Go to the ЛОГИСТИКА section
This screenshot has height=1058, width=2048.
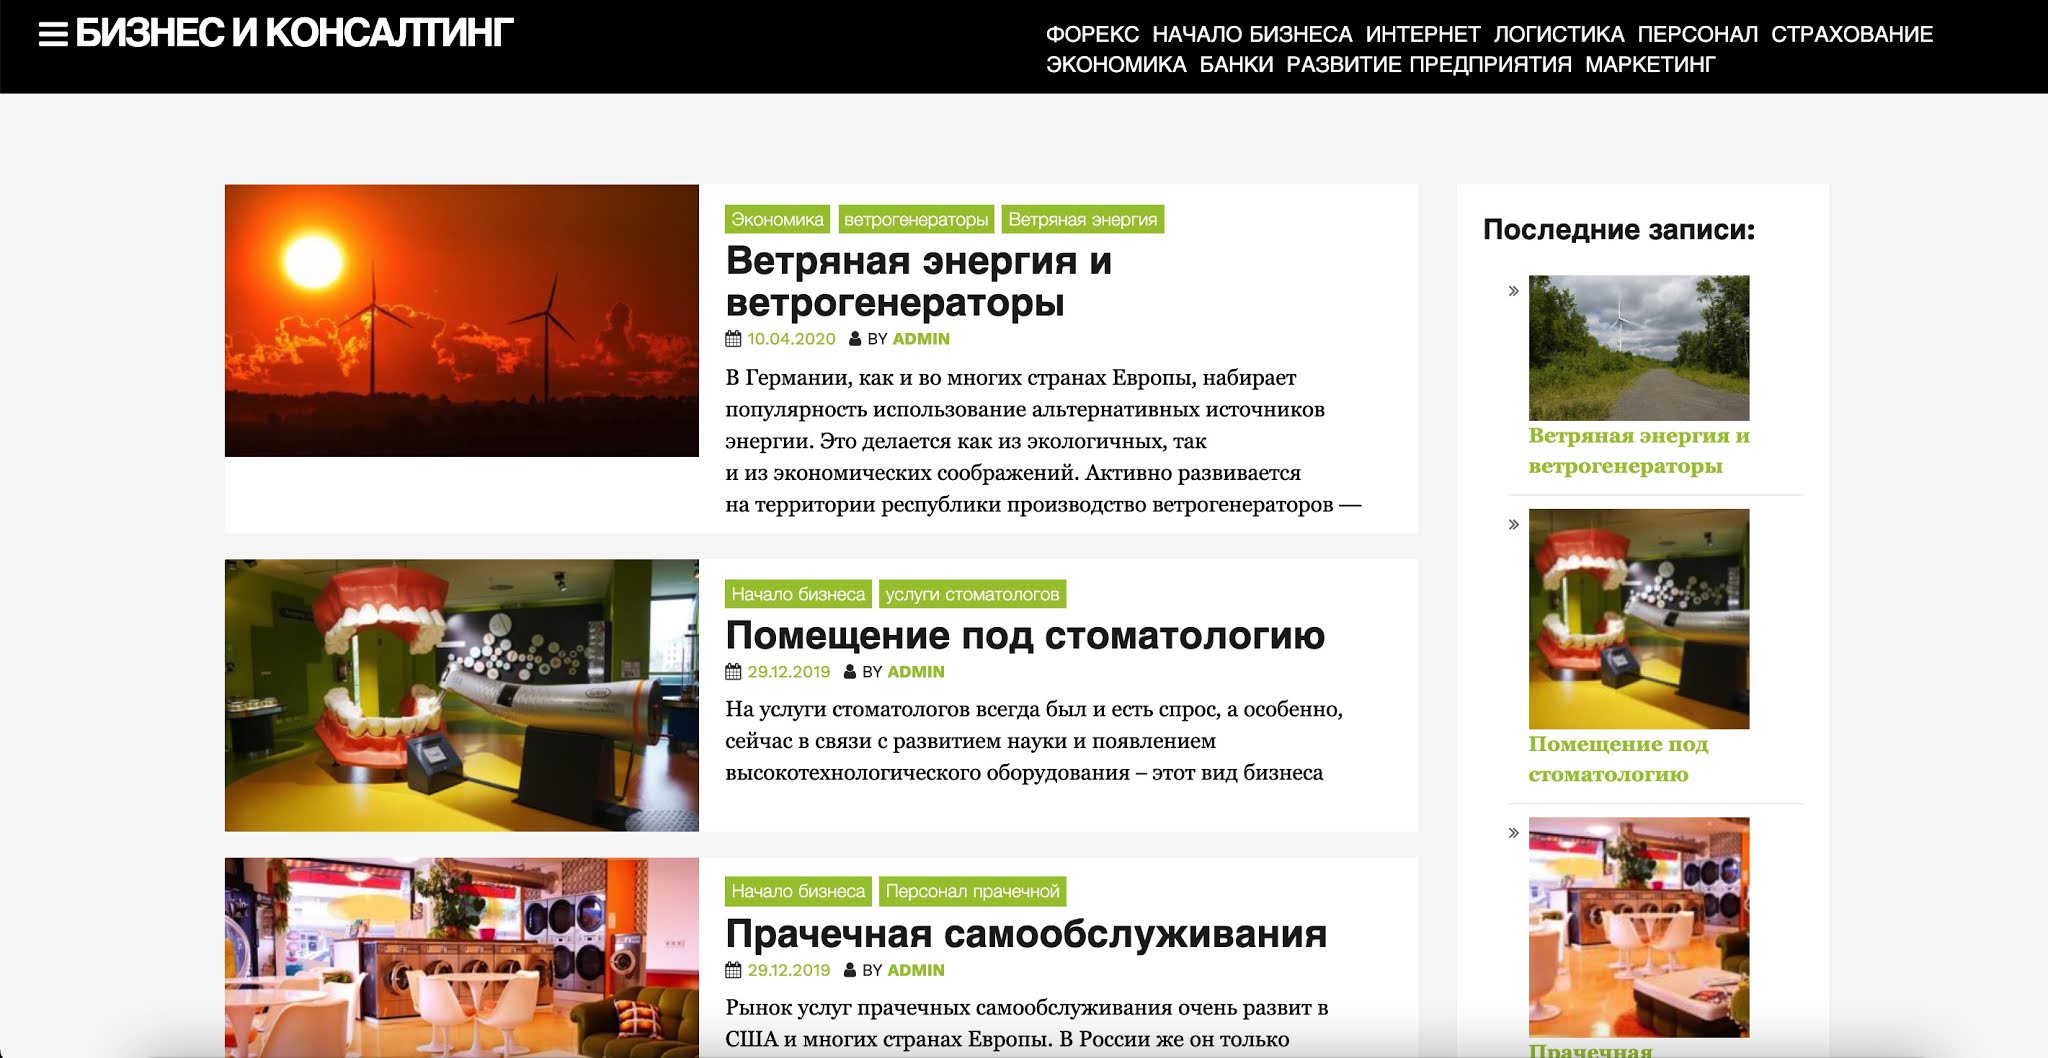pyautogui.click(x=1559, y=34)
